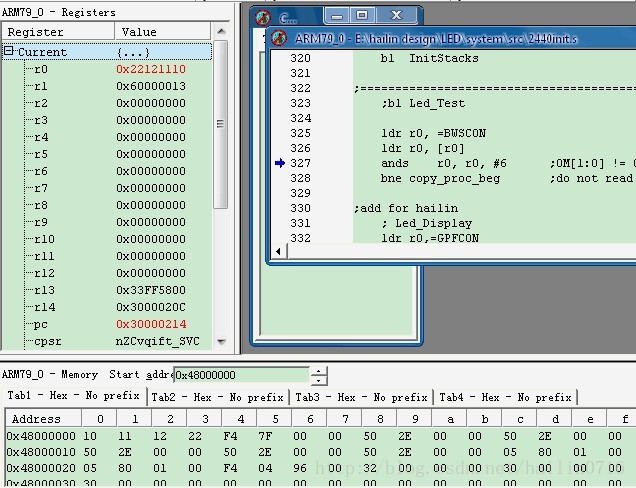The height and width of the screenshot is (488, 636).
Task: Switch to Tab2 hex memory view
Action: click(x=217, y=397)
